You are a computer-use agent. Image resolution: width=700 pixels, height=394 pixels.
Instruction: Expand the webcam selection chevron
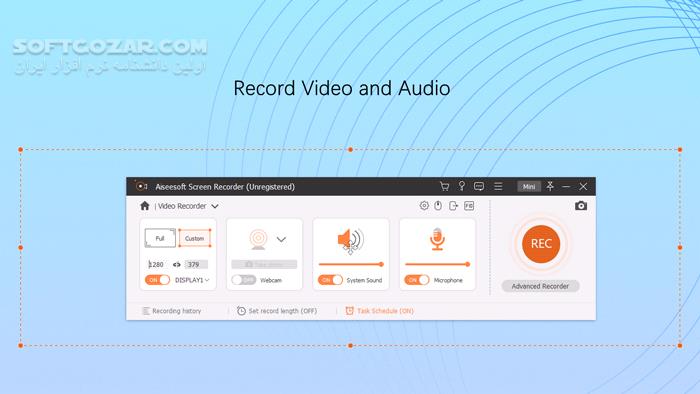pos(281,240)
